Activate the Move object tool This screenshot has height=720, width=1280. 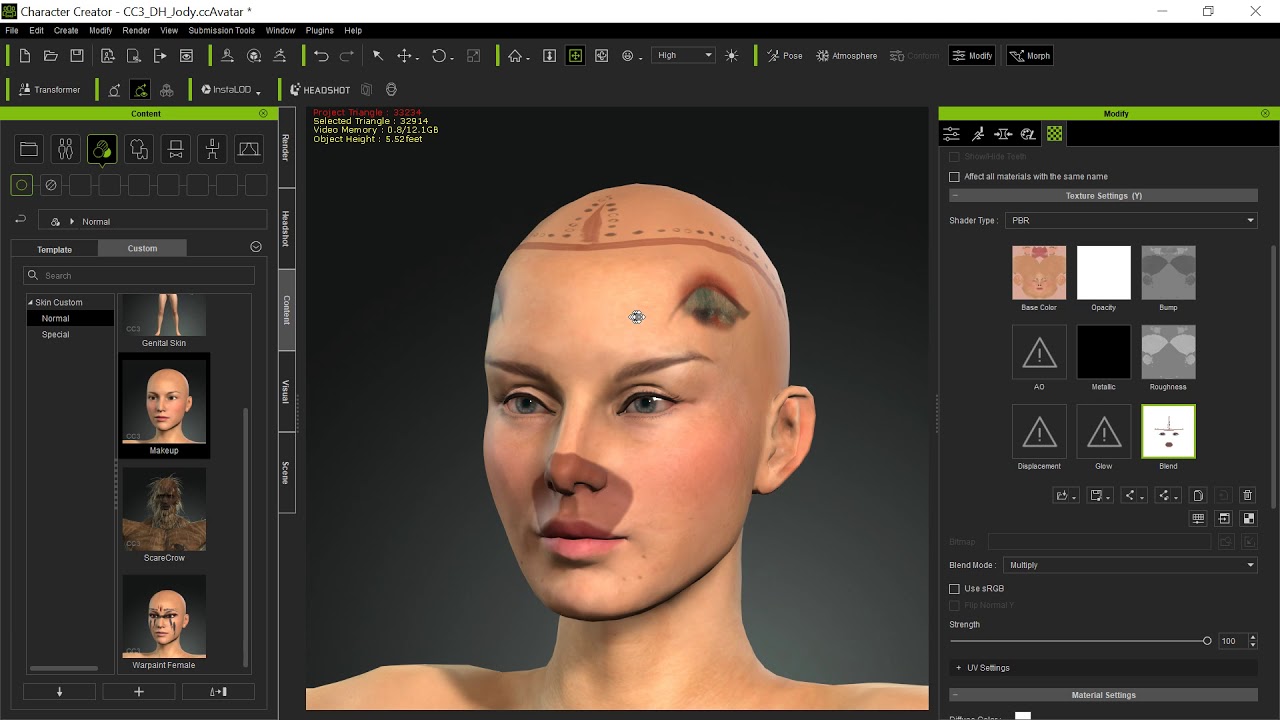(405, 56)
